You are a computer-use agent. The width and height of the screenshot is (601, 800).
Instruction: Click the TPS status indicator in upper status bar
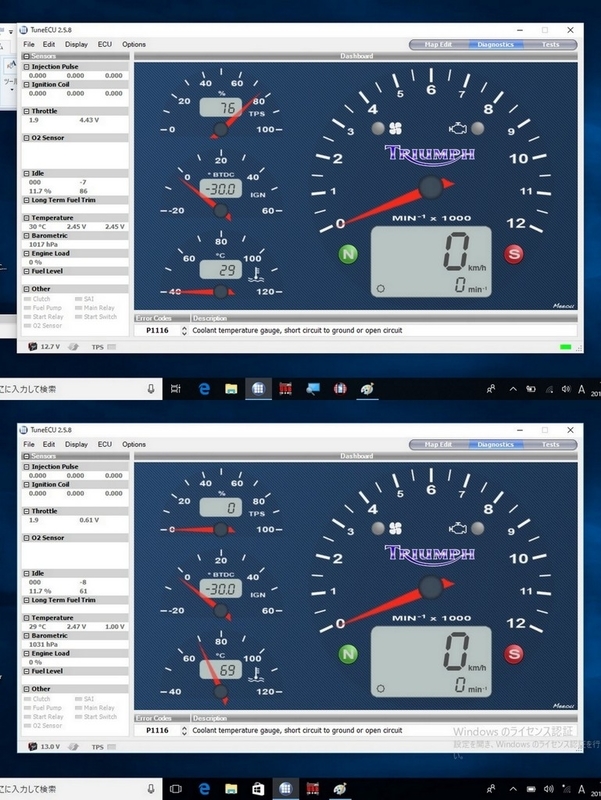[111, 347]
